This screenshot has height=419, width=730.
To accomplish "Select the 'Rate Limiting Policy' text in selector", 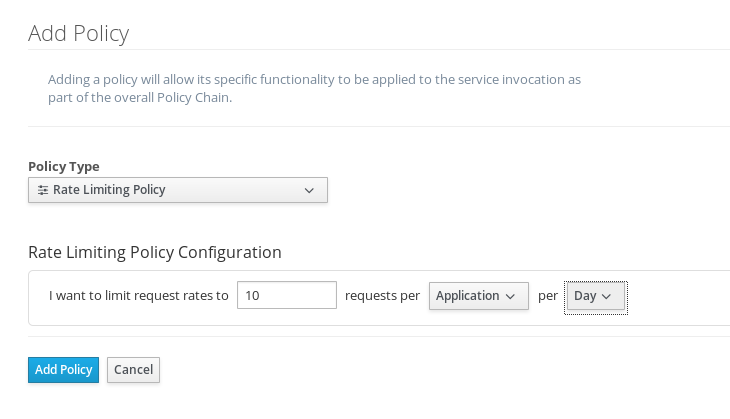I will click(x=109, y=190).
